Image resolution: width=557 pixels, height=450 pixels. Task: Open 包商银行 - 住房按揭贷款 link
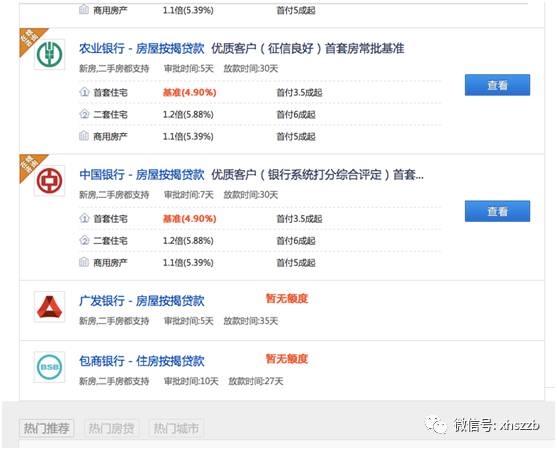[x=142, y=361]
